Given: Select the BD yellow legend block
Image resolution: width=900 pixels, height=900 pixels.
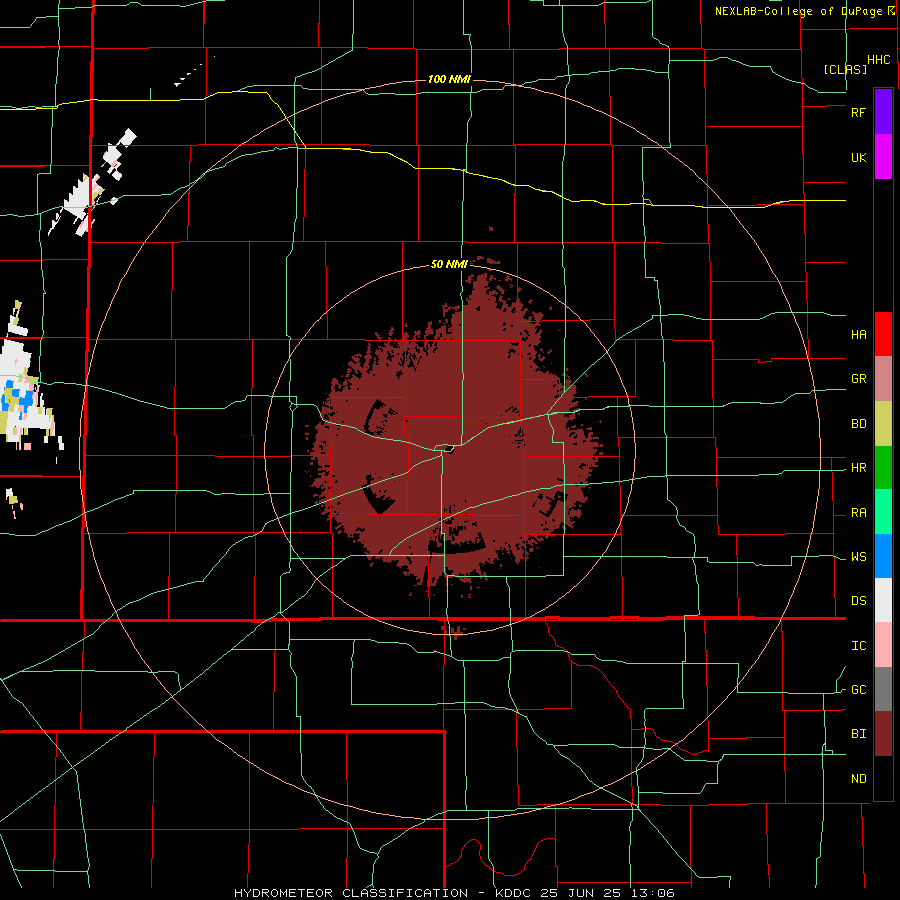Looking at the screenshot, I should coord(883,423).
